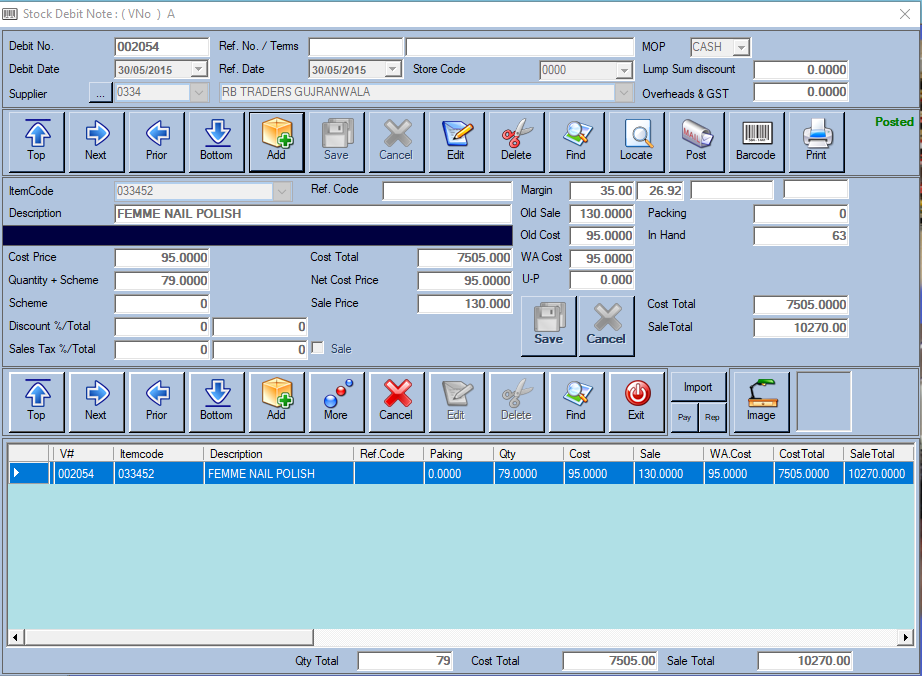Click the horizontal scrollbar right arrow
This screenshot has width=922, height=676.
[x=906, y=637]
